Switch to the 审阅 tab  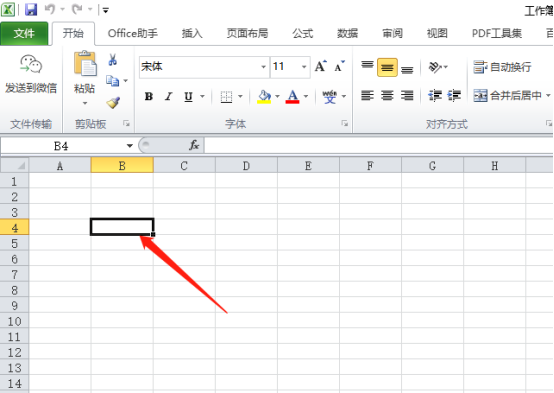tap(393, 34)
